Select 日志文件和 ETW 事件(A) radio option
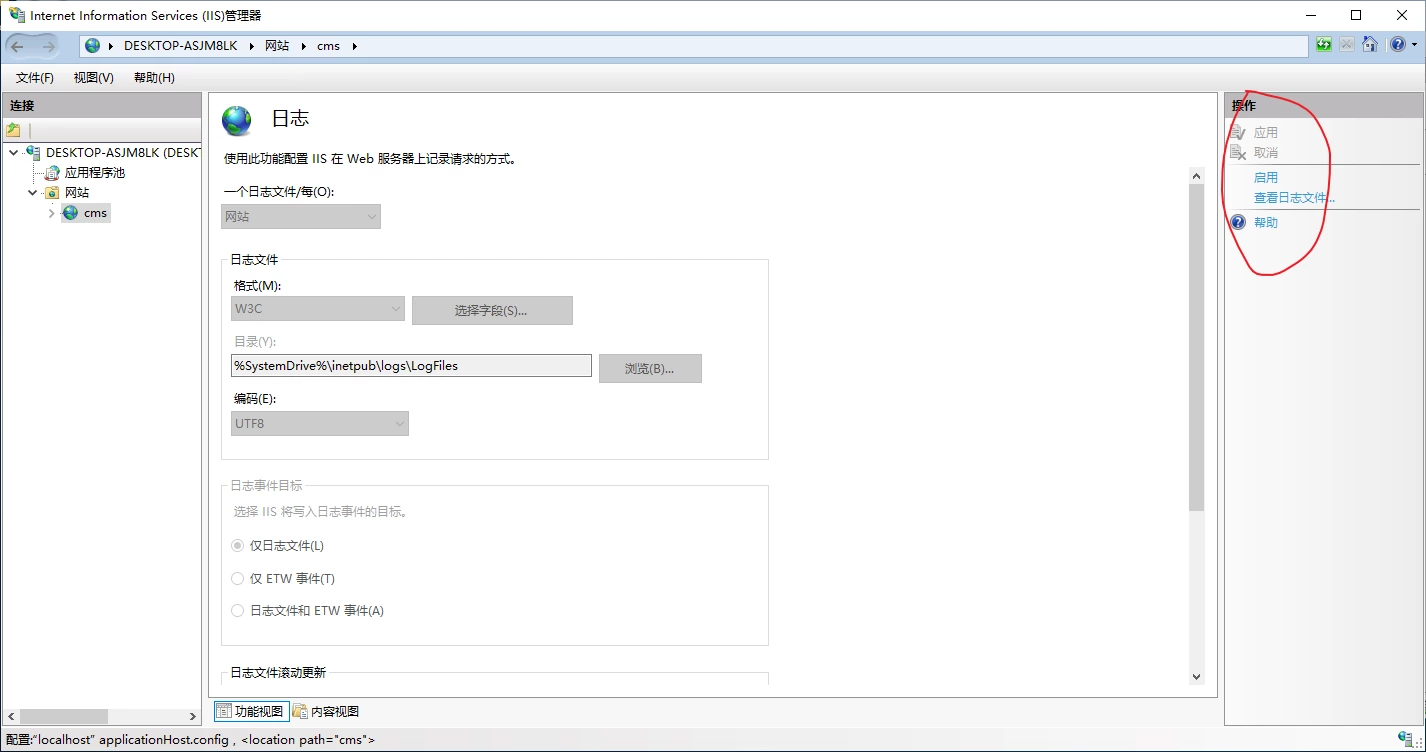This screenshot has height=752, width=1426. pyautogui.click(x=307, y=611)
